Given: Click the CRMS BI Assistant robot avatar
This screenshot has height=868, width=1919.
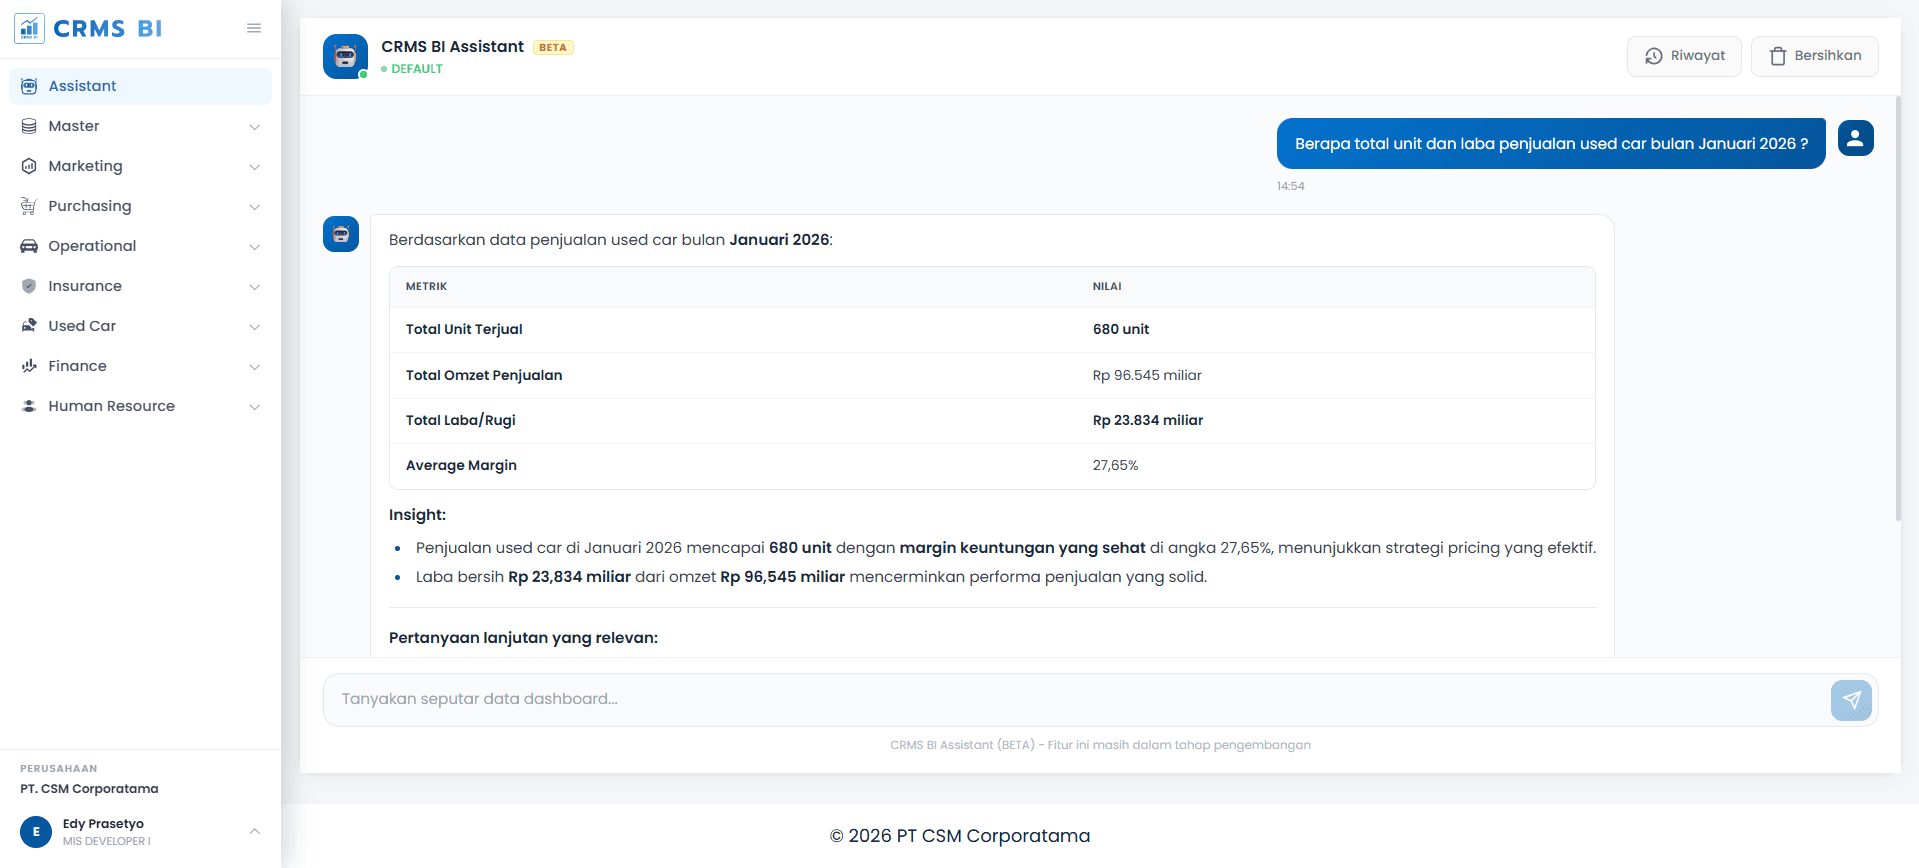Looking at the screenshot, I should [345, 57].
